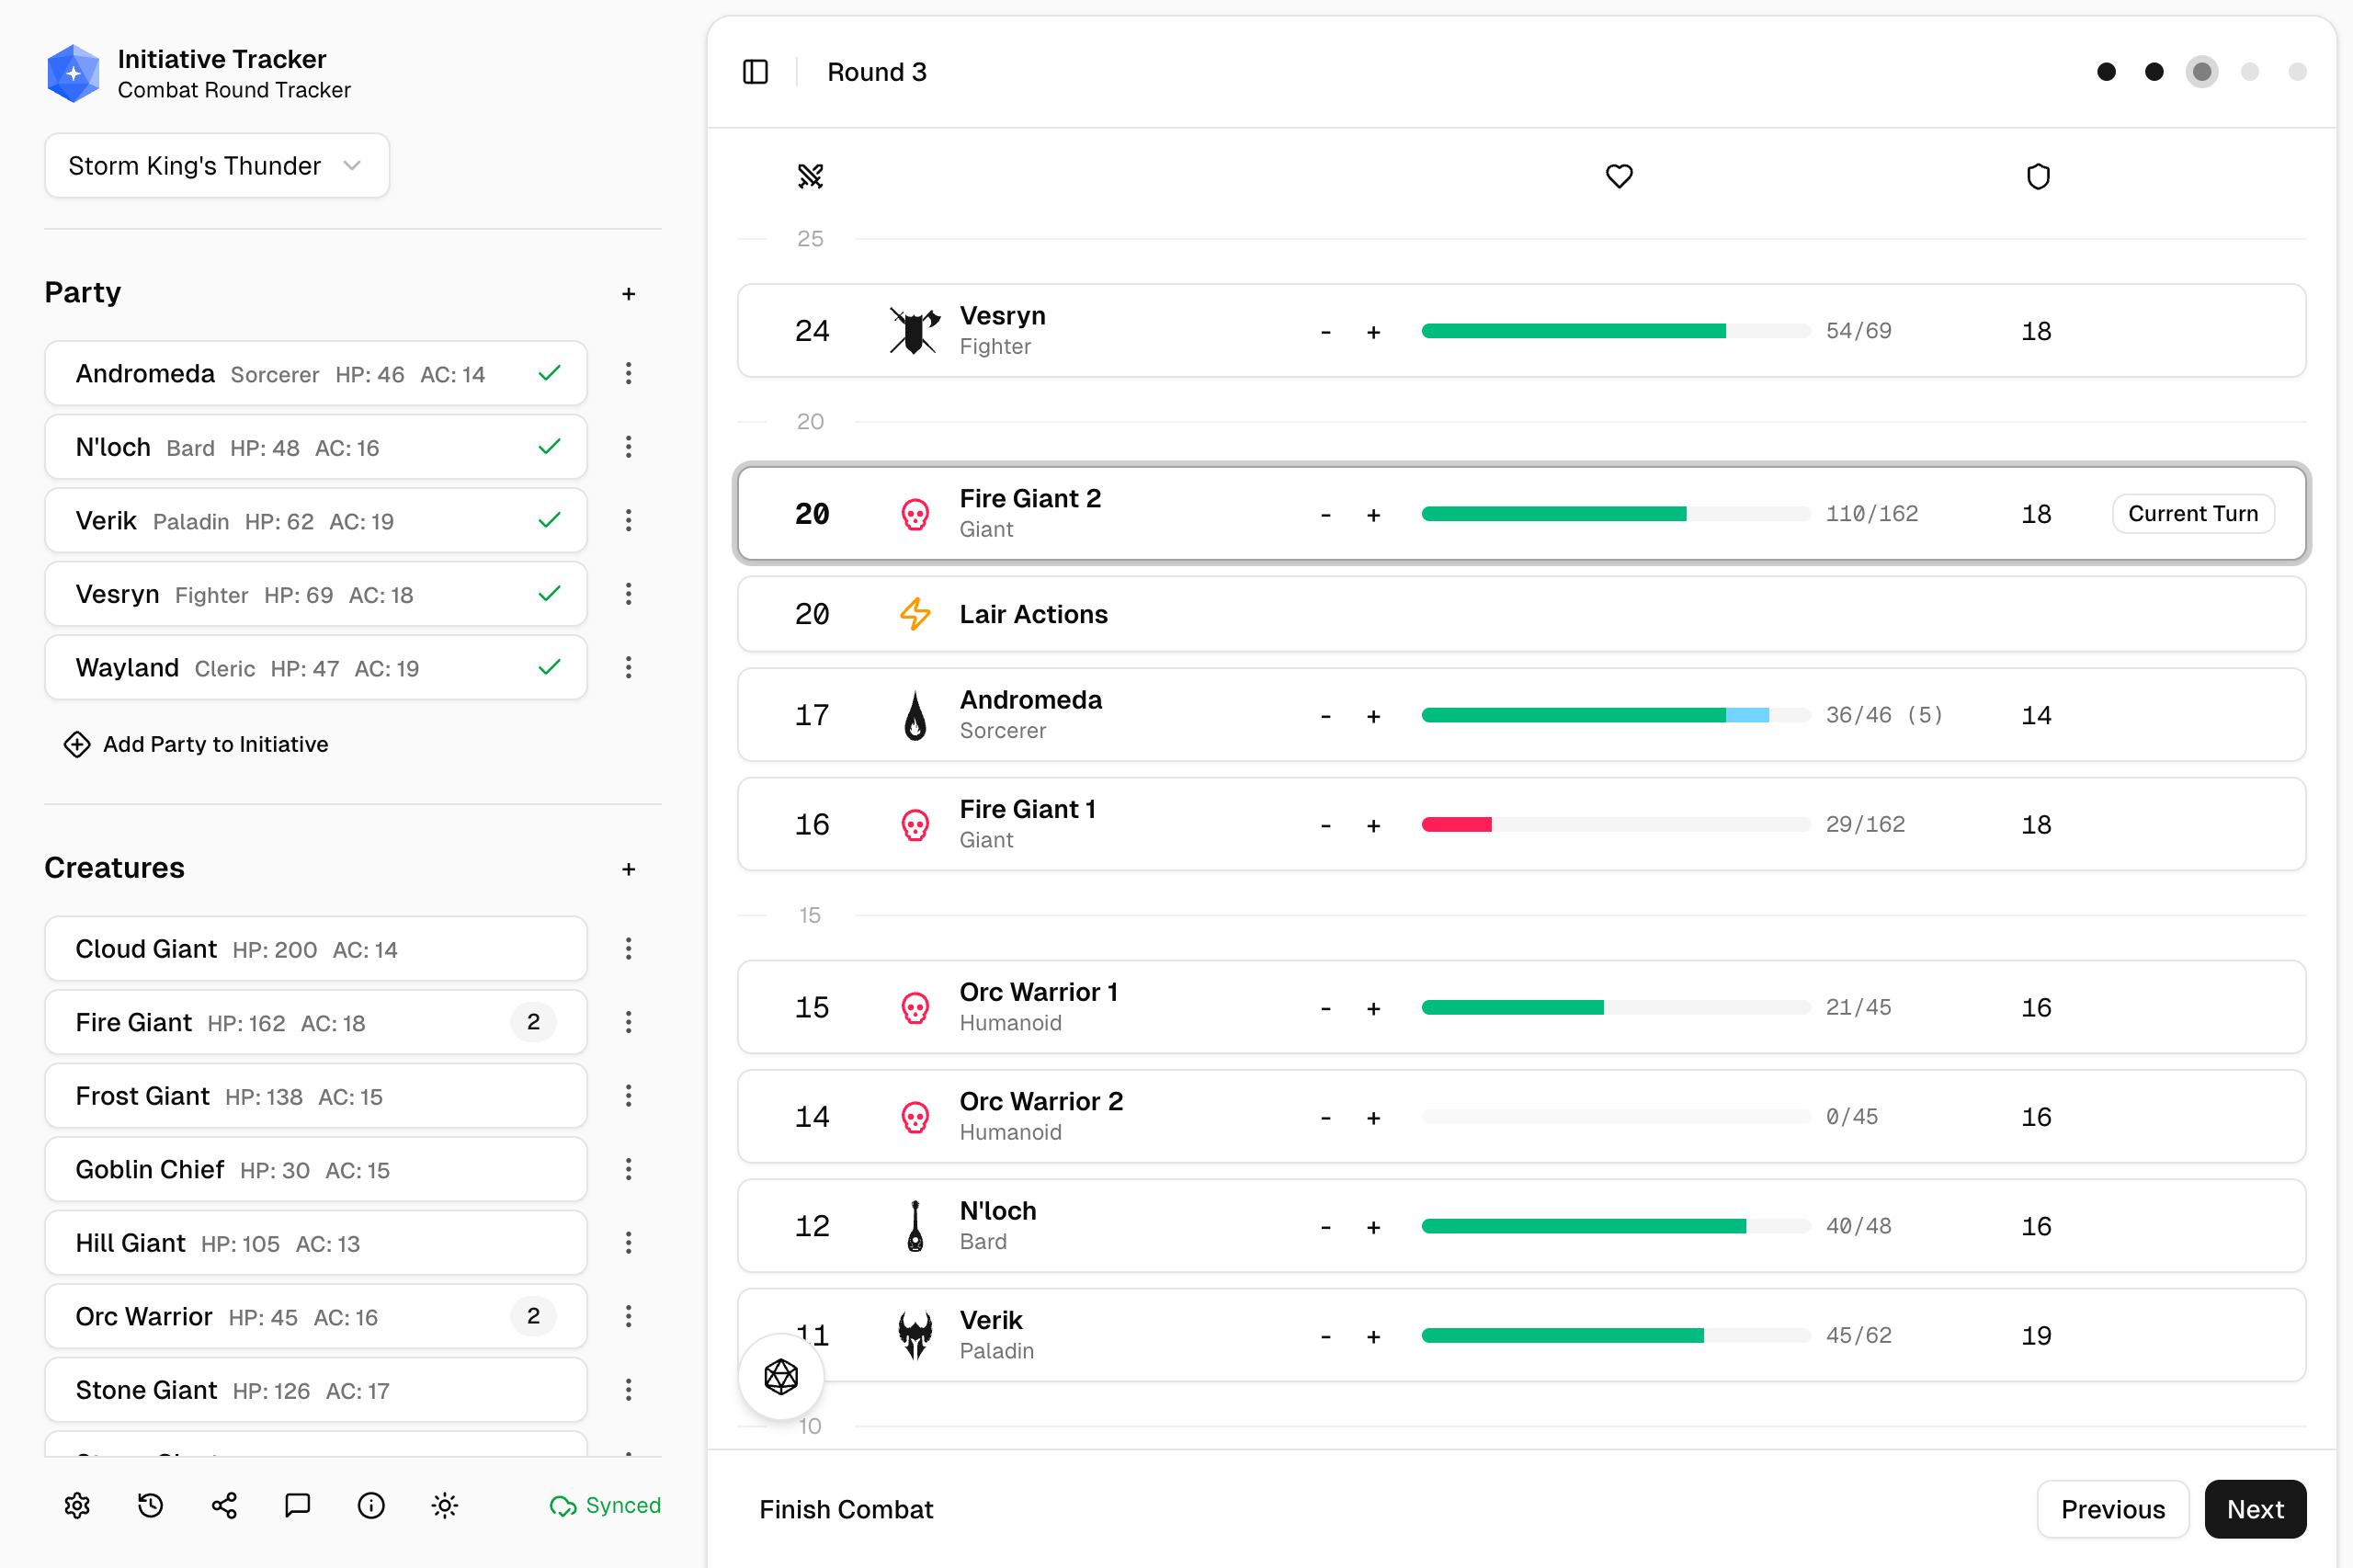Toggle the sidebar panel icon beside Round 3

pyautogui.click(x=755, y=71)
